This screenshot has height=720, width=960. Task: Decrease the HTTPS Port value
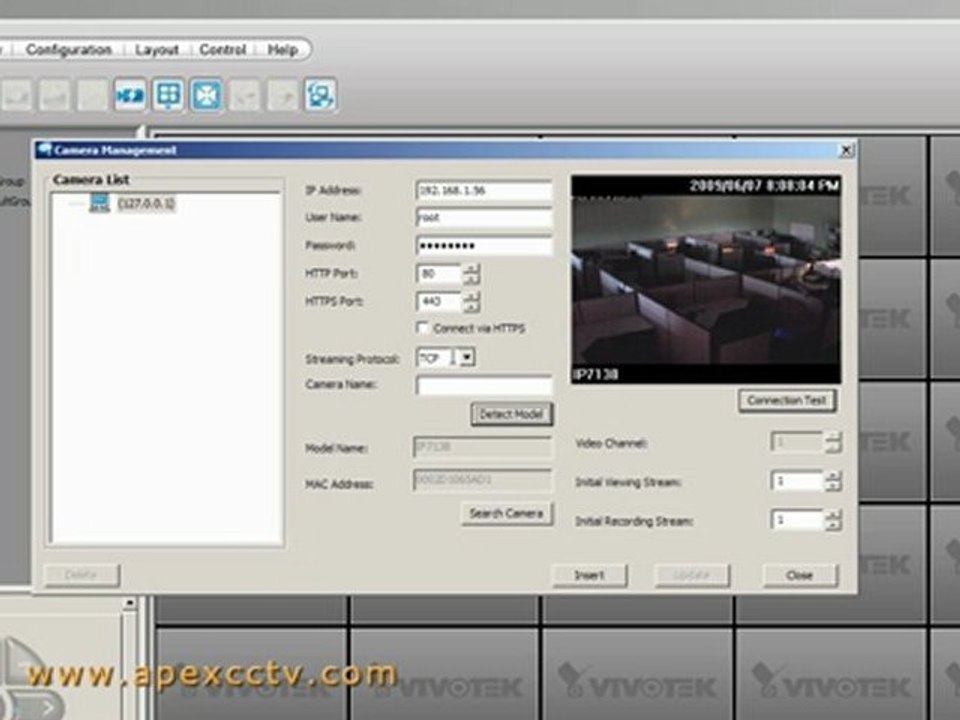click(x=471, y=307)
